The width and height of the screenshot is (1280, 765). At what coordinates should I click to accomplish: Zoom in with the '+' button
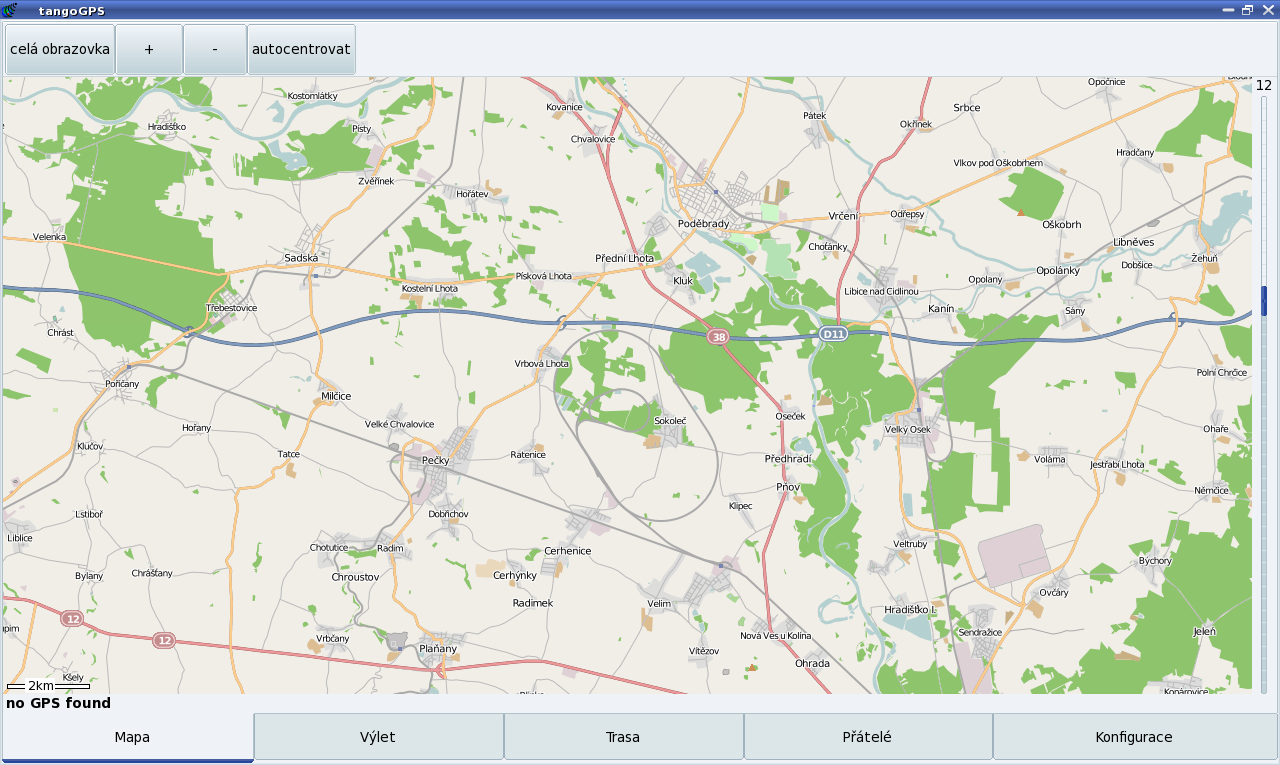(149, 49)
